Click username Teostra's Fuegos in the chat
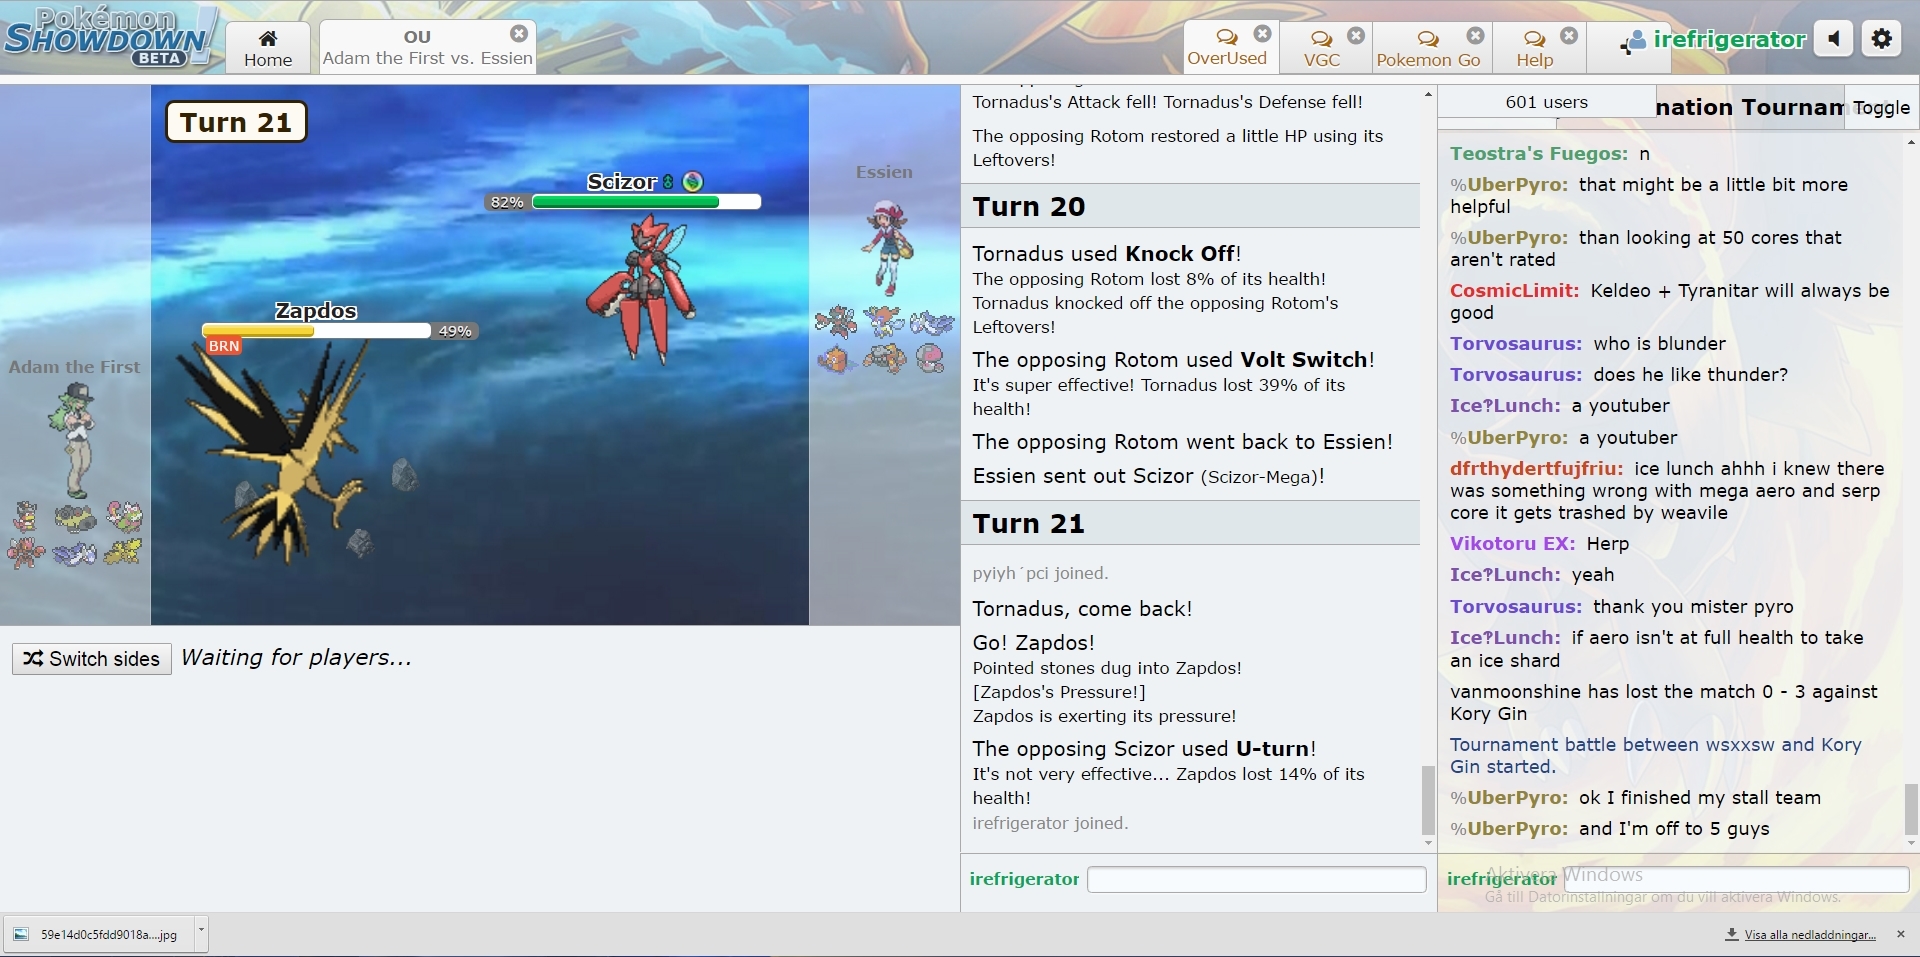 click(1539, 154)
